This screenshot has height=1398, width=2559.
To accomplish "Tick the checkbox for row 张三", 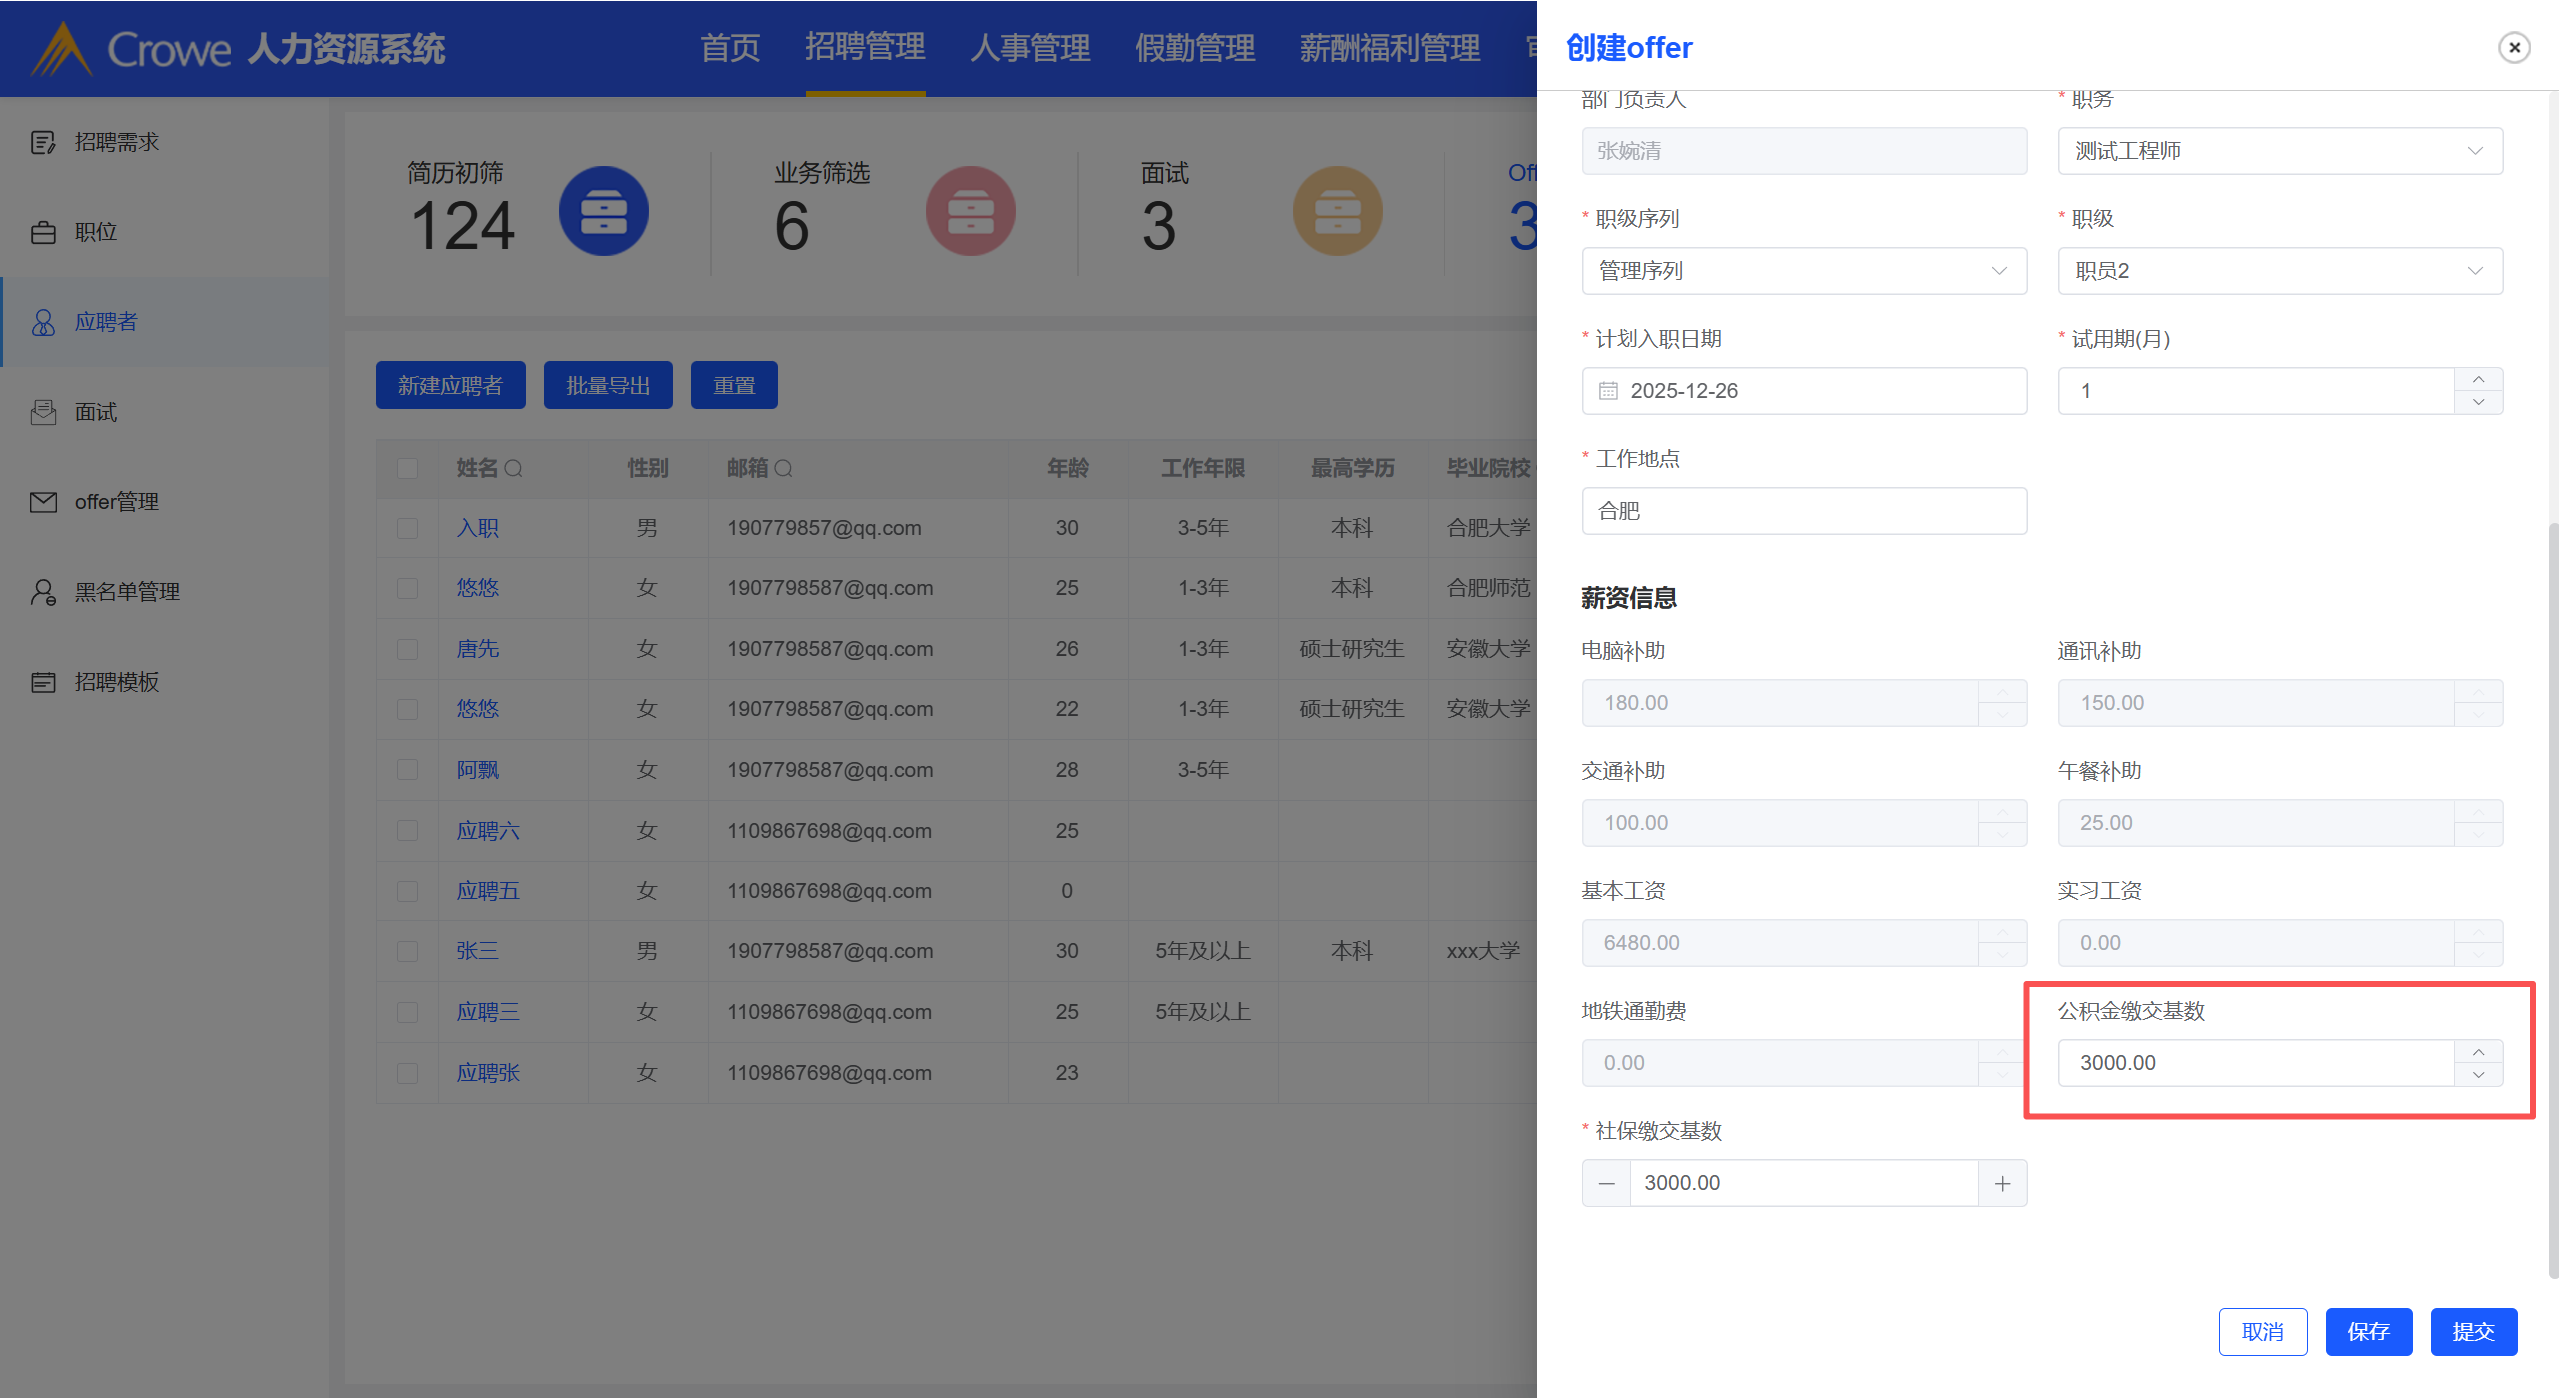I will (407, 951).
